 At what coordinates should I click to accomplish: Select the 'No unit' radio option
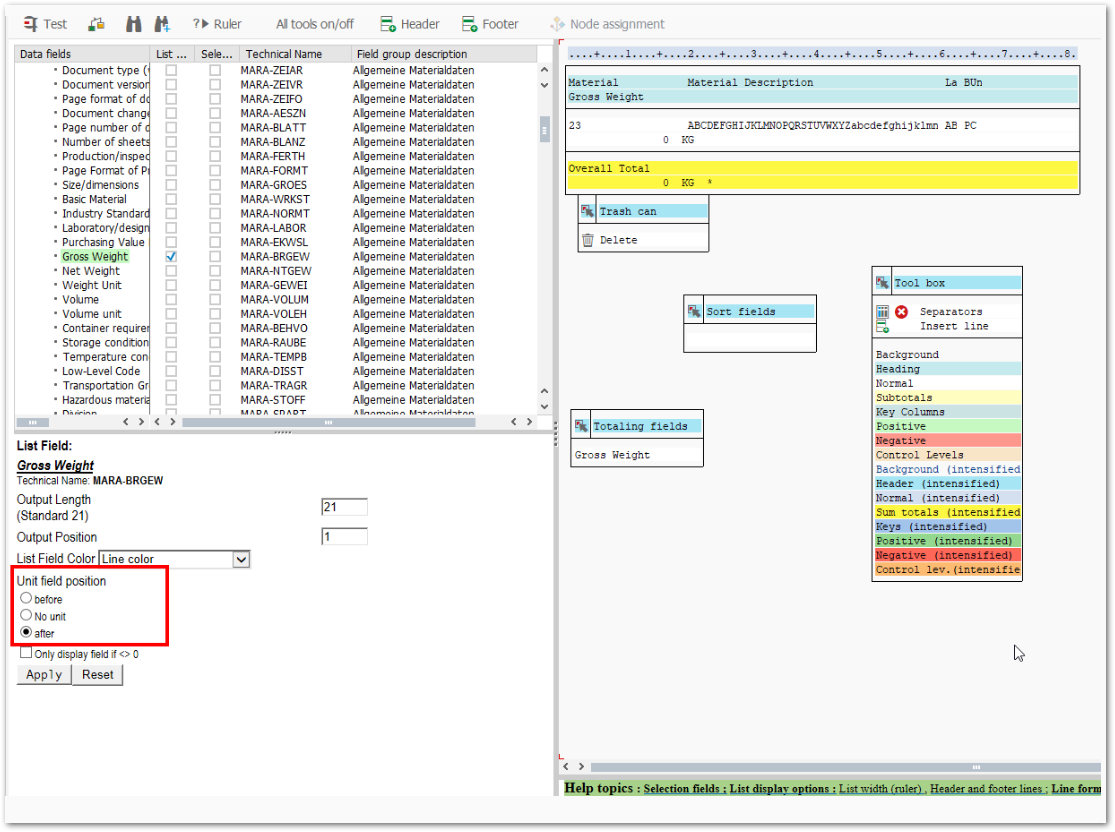pos(26,616)
